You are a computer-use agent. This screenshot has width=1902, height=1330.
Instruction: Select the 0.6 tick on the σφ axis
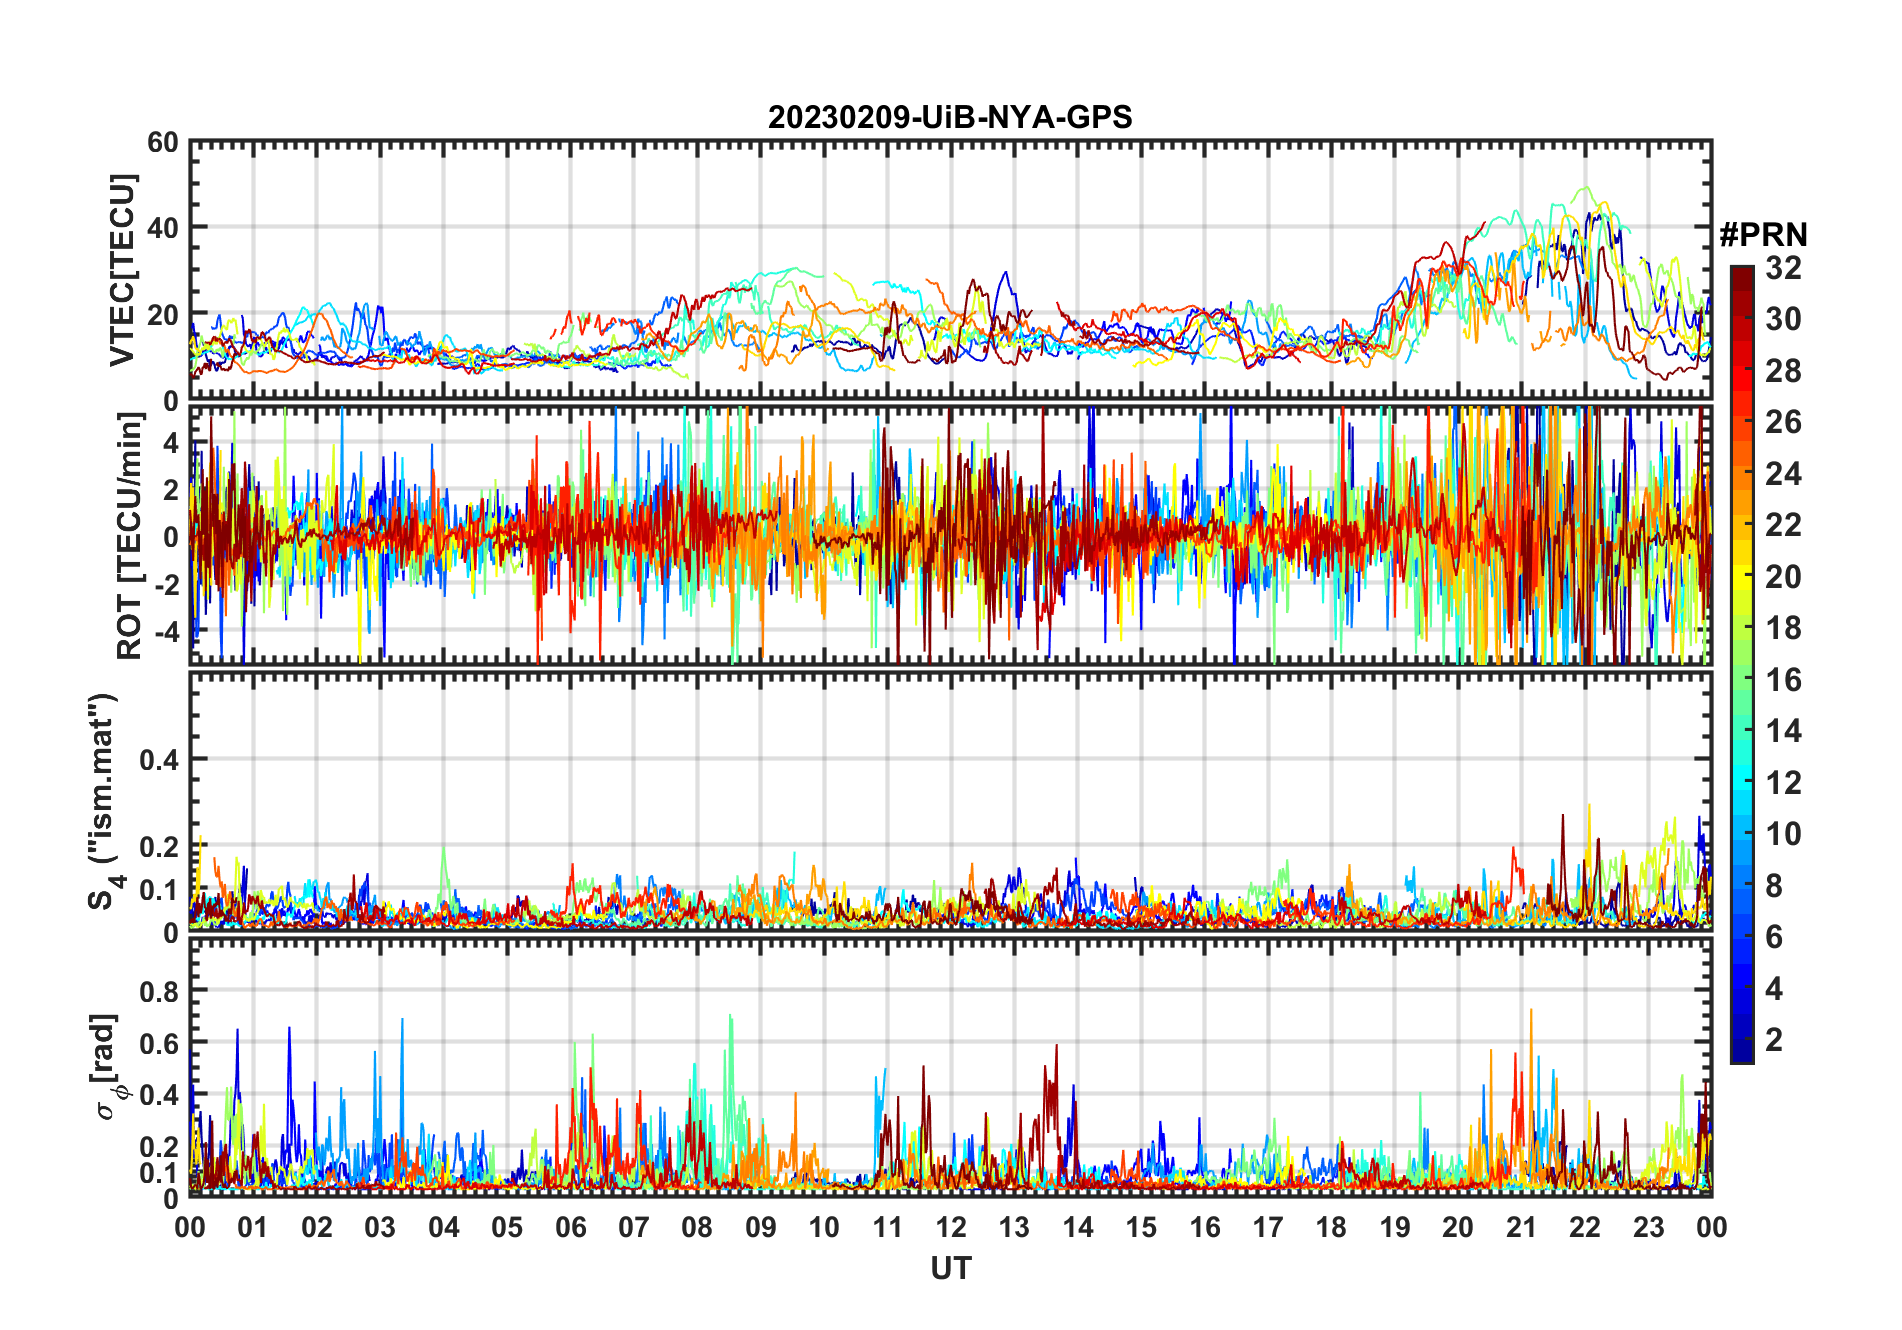click(x=159, y=1044)
